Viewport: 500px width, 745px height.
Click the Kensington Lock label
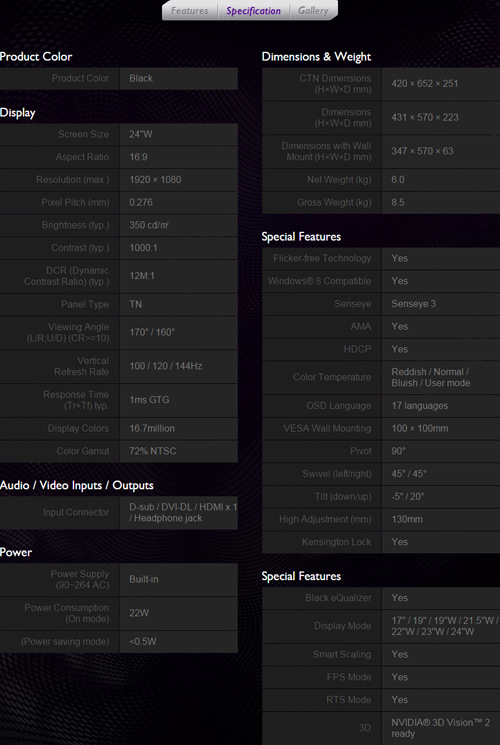336,542
